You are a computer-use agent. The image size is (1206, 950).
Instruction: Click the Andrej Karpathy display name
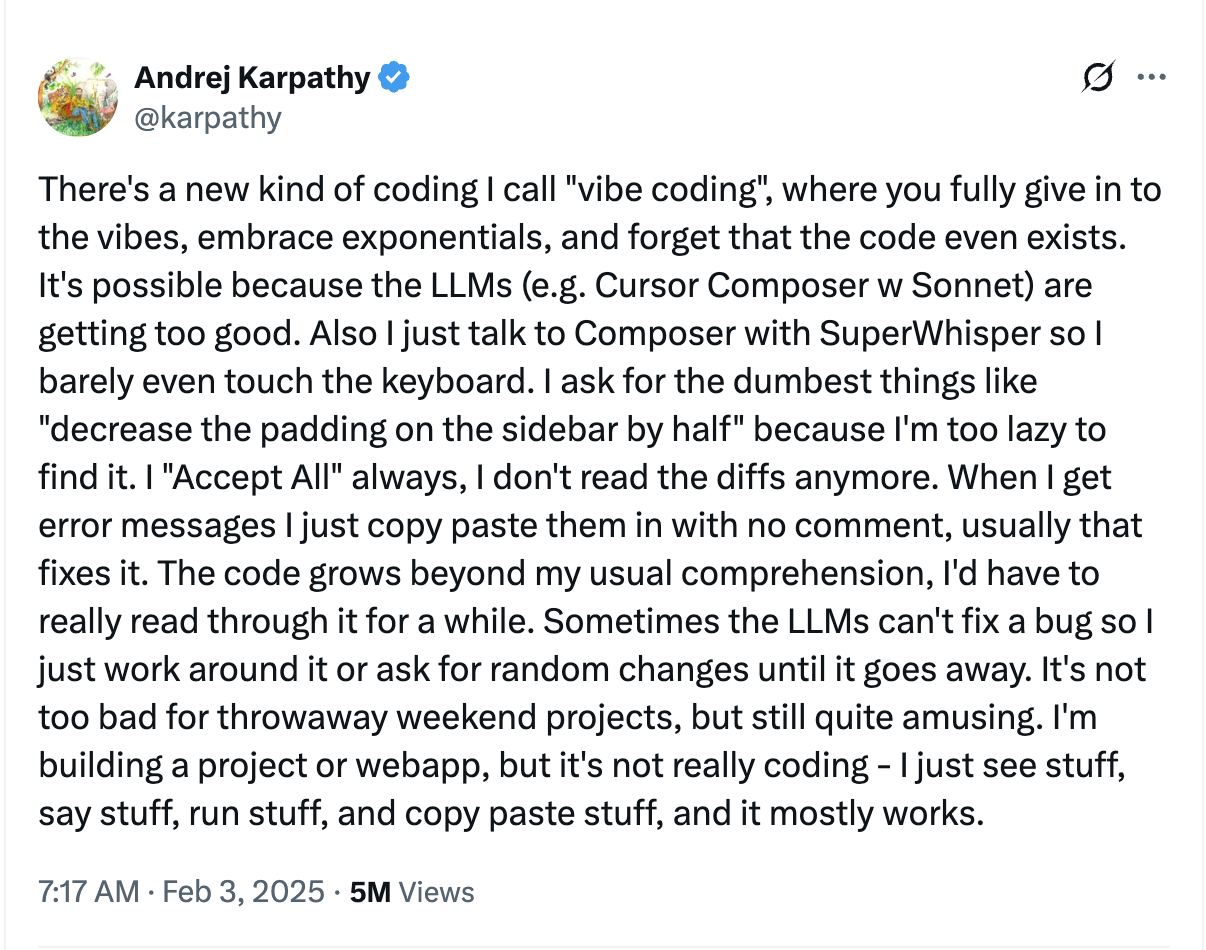pyautogui.click(x=252, y=77)
